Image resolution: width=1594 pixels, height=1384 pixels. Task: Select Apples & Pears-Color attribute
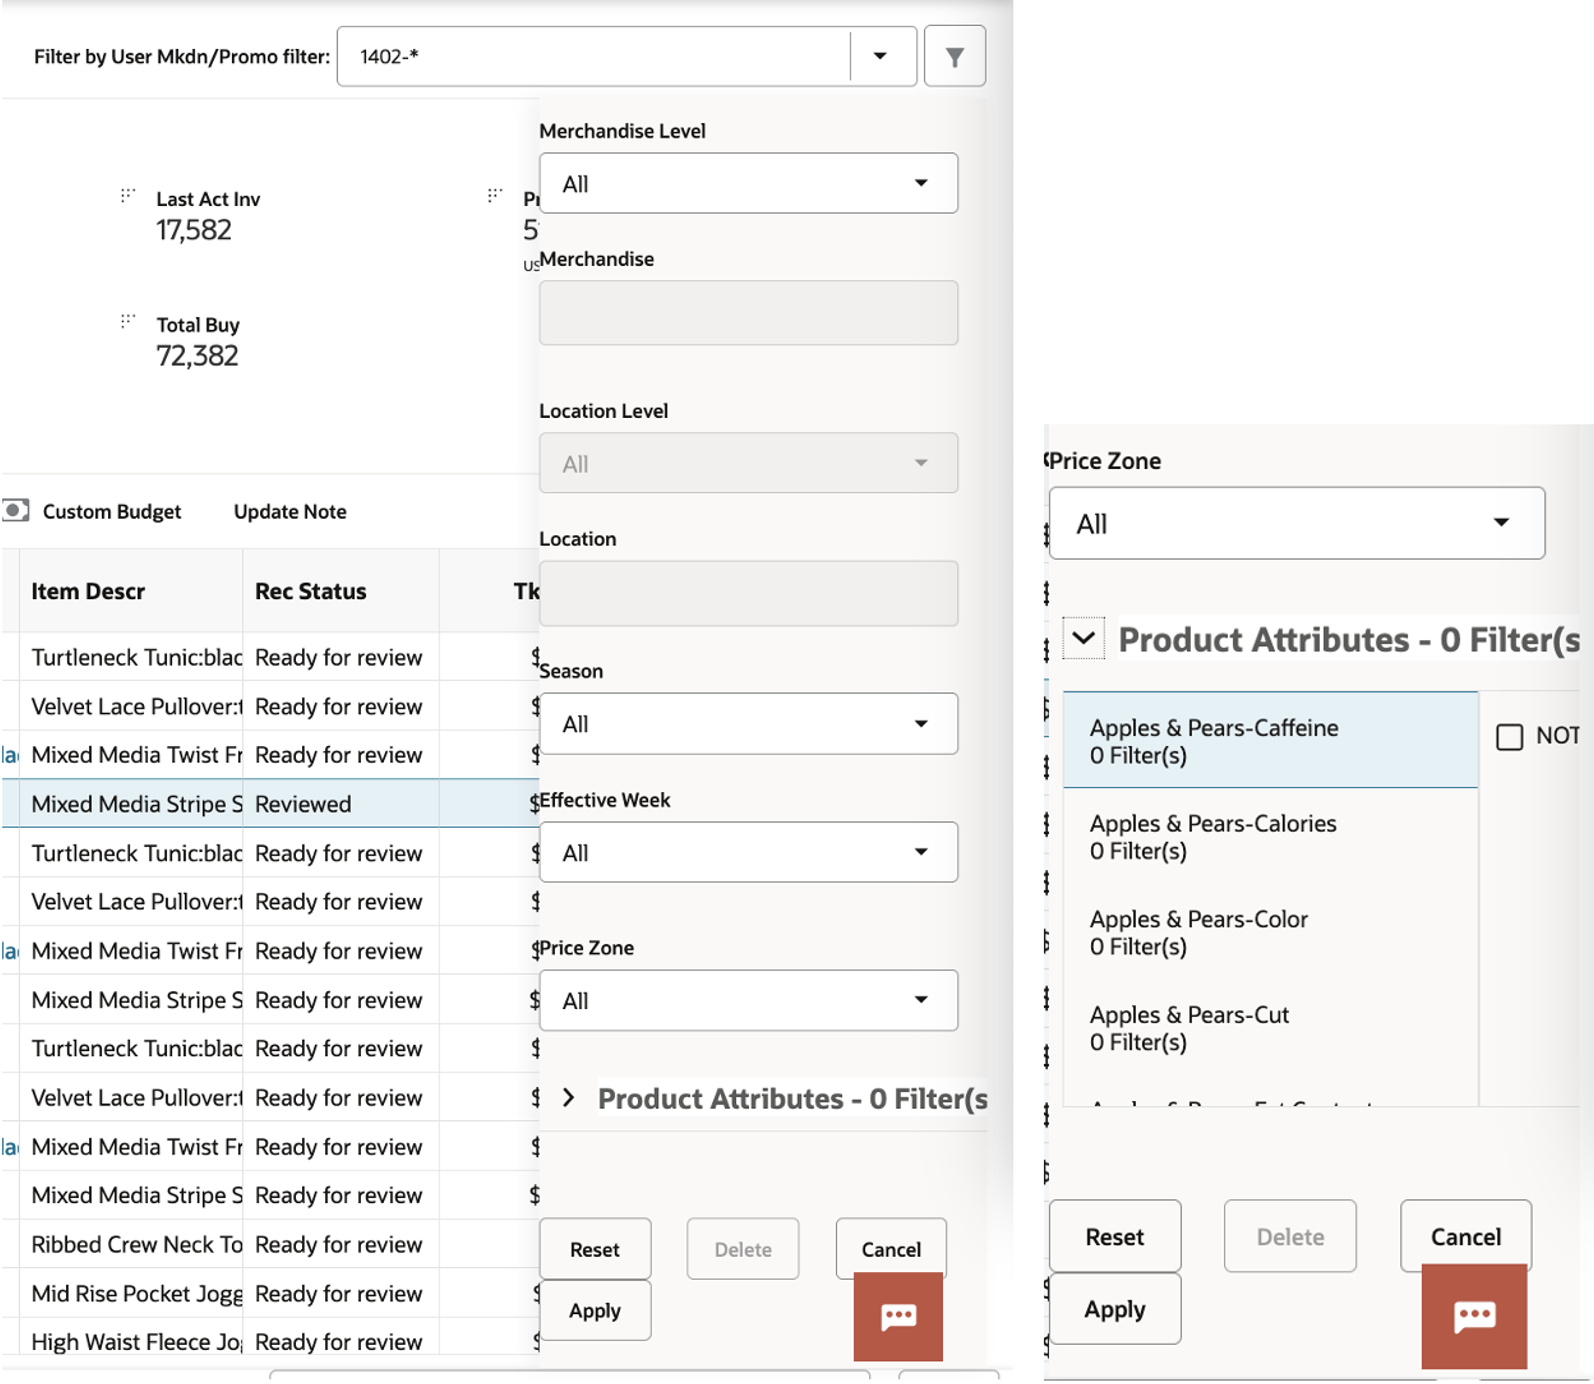click(x=1270, y=932)
